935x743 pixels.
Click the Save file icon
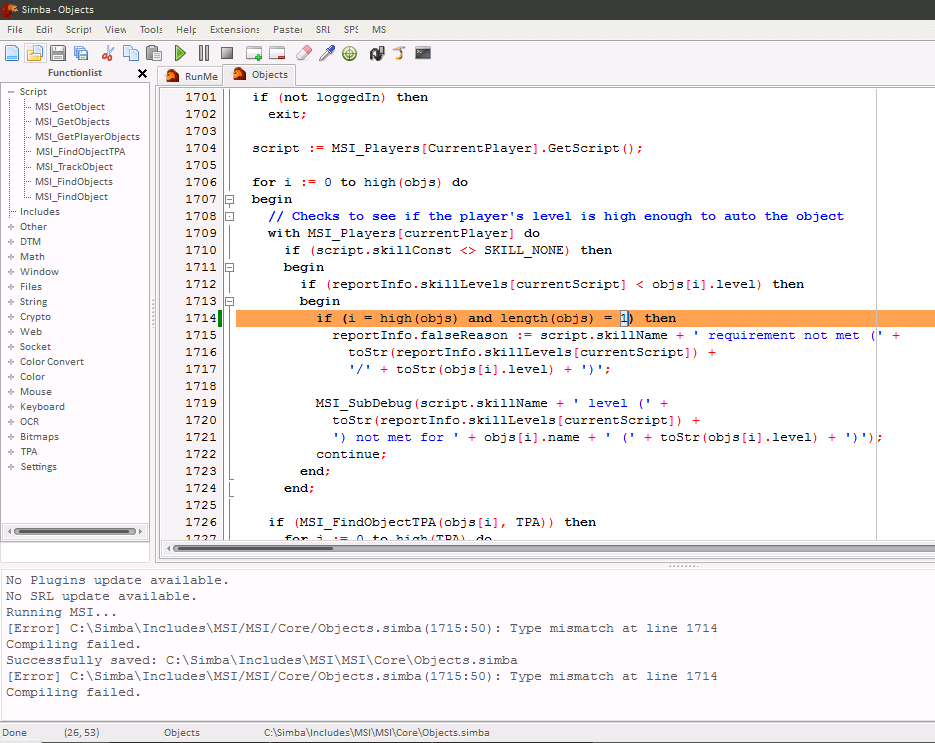(x=58, y=53)
